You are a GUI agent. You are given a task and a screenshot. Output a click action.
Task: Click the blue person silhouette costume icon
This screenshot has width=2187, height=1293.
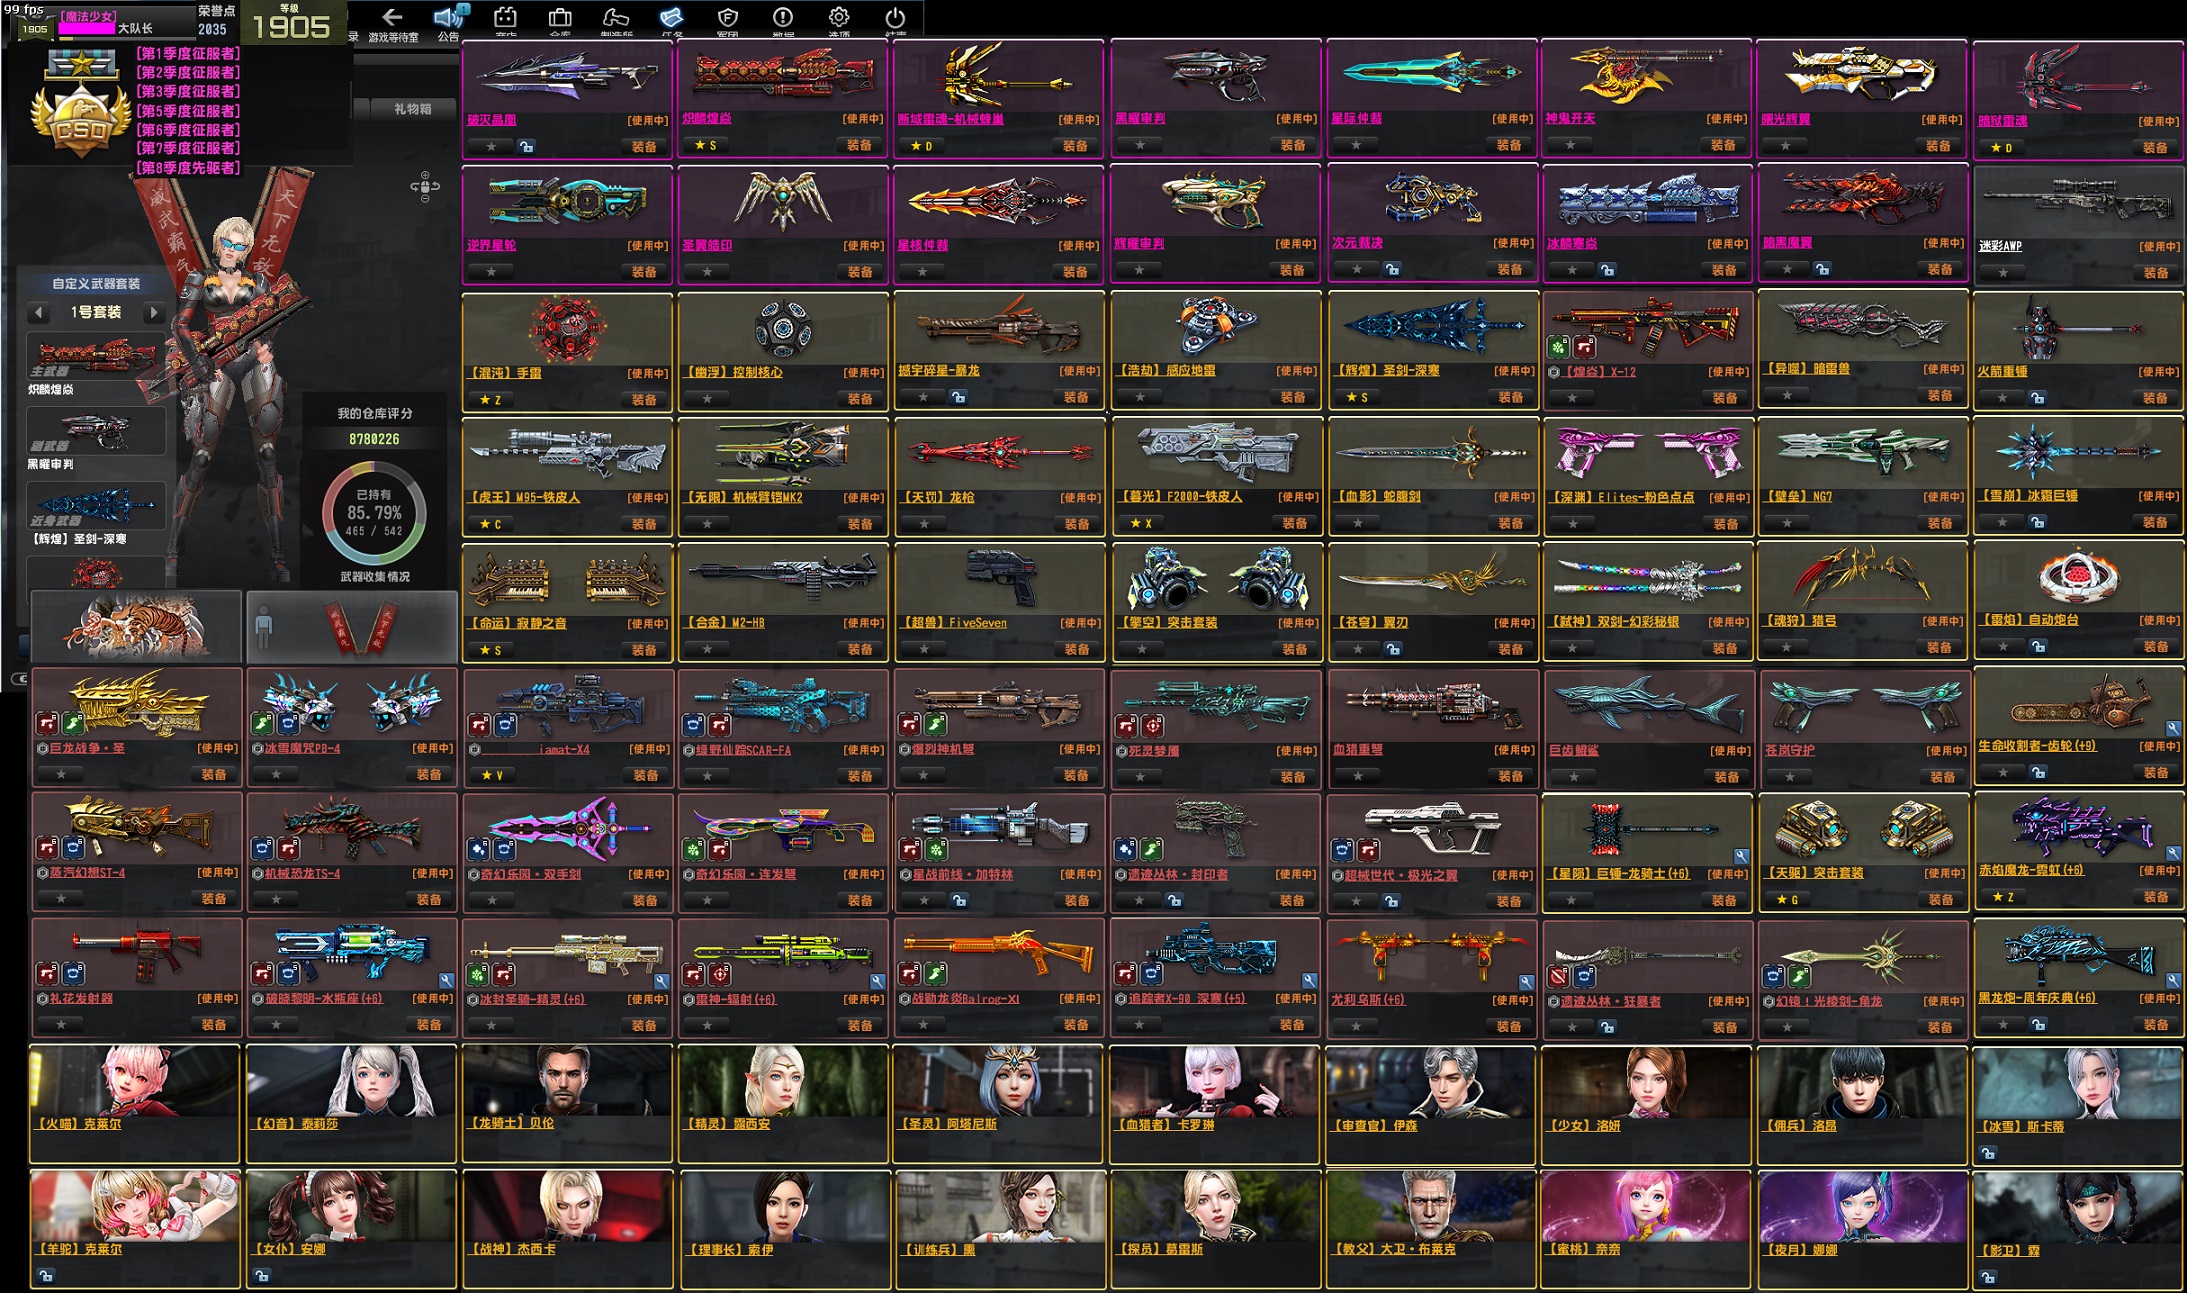263,626
